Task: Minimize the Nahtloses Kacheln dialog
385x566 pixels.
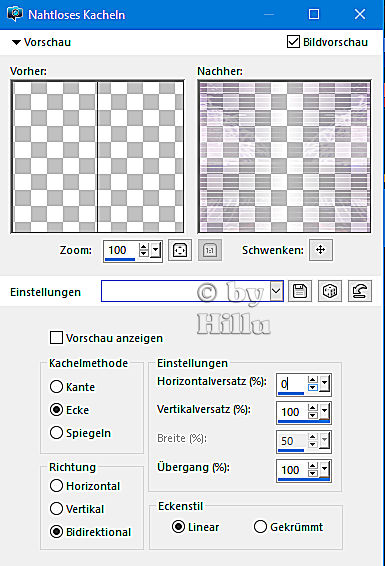Action: (269, 14)
